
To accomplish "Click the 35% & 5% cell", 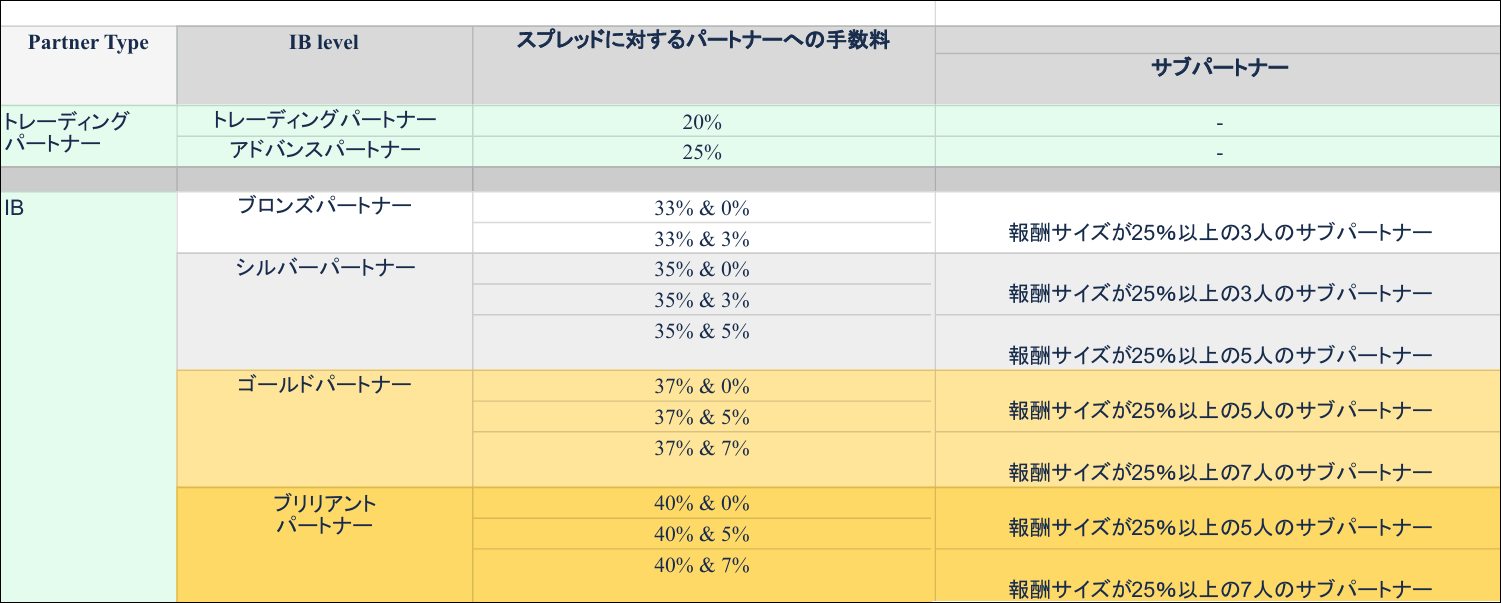I will point(702,331).
